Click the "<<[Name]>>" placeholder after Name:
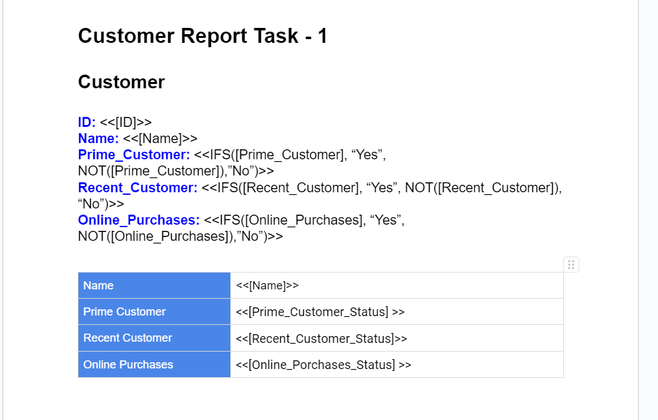 pyautogui.click(x=160, y=138)
